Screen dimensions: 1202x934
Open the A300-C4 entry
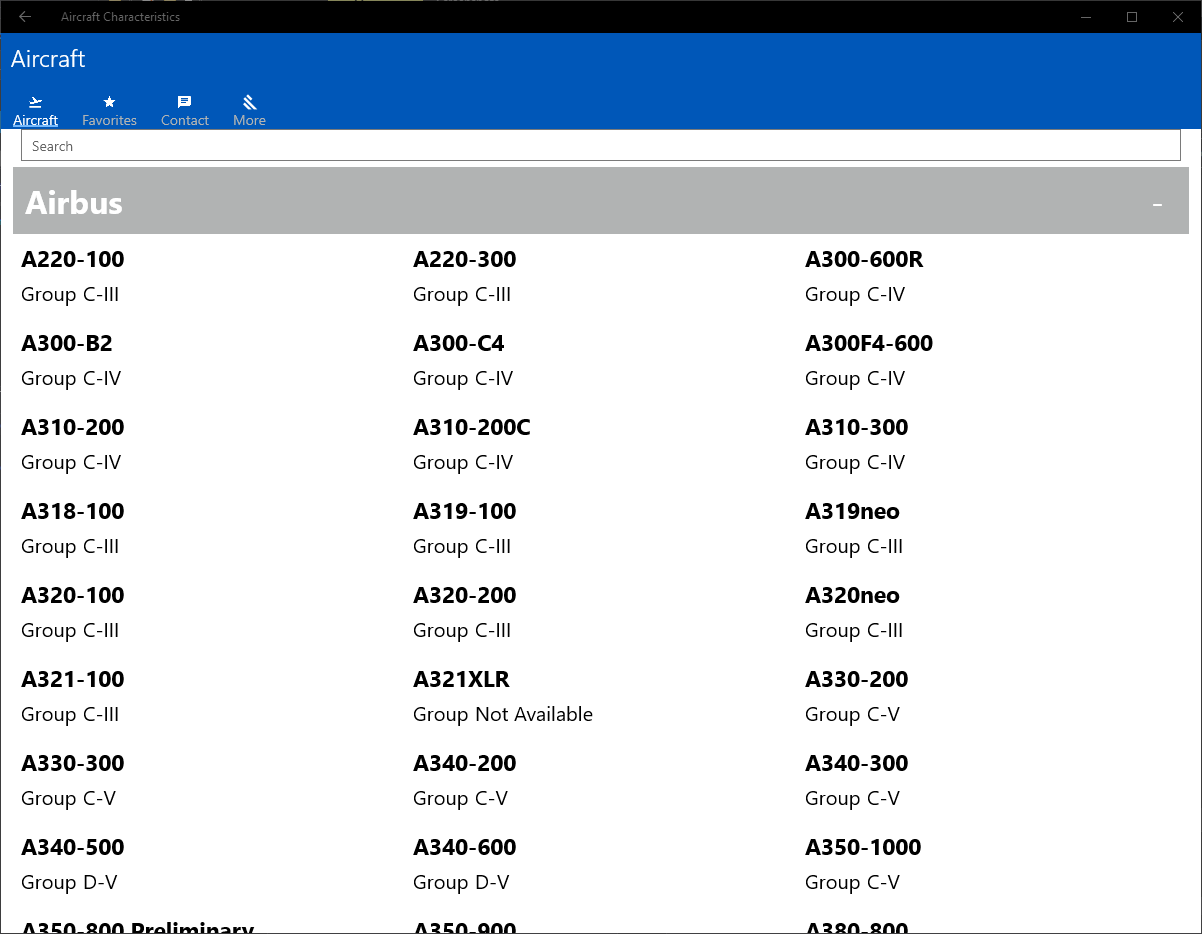coord(459,344)
